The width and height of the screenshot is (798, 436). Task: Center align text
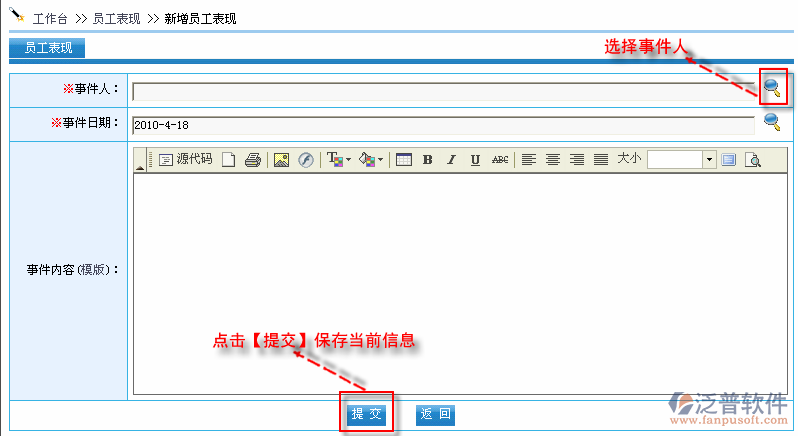pos(553,160)
